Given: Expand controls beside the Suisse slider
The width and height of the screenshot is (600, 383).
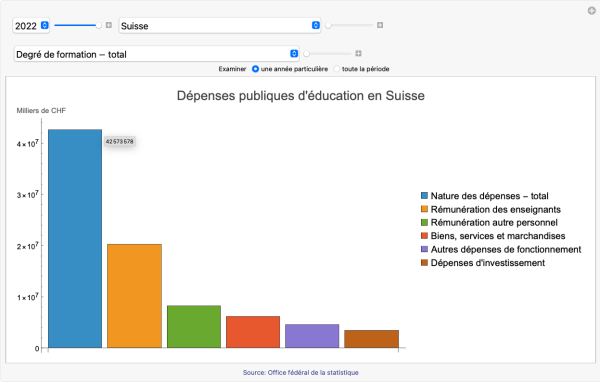Looking at the screenshot, I should (380, 25).
